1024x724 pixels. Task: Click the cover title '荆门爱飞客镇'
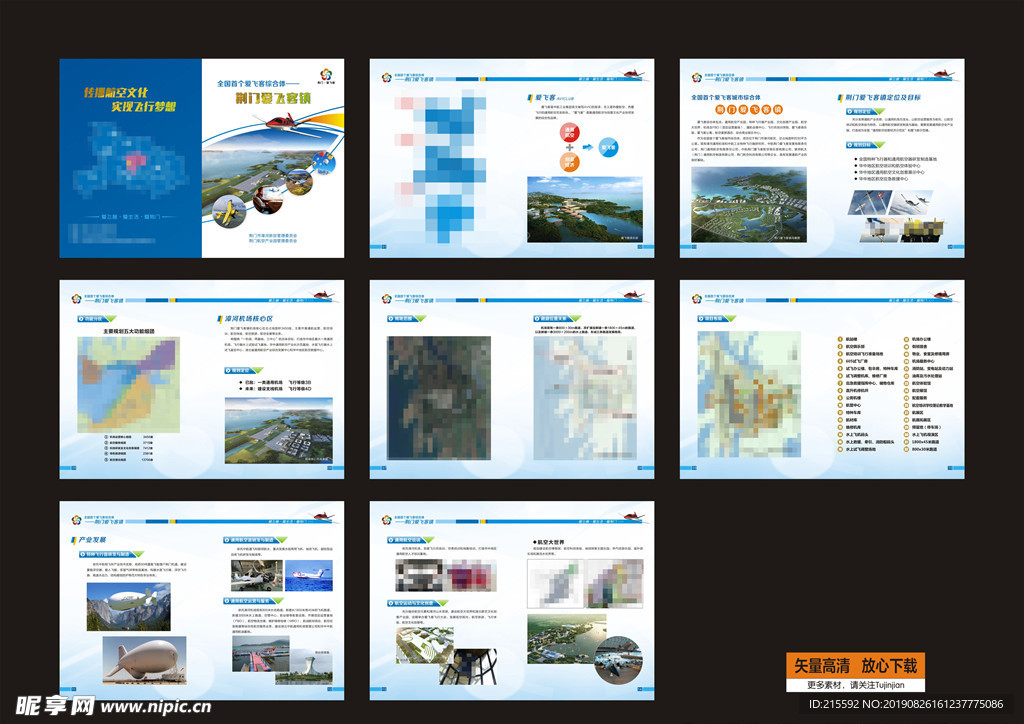click(273, 99)
